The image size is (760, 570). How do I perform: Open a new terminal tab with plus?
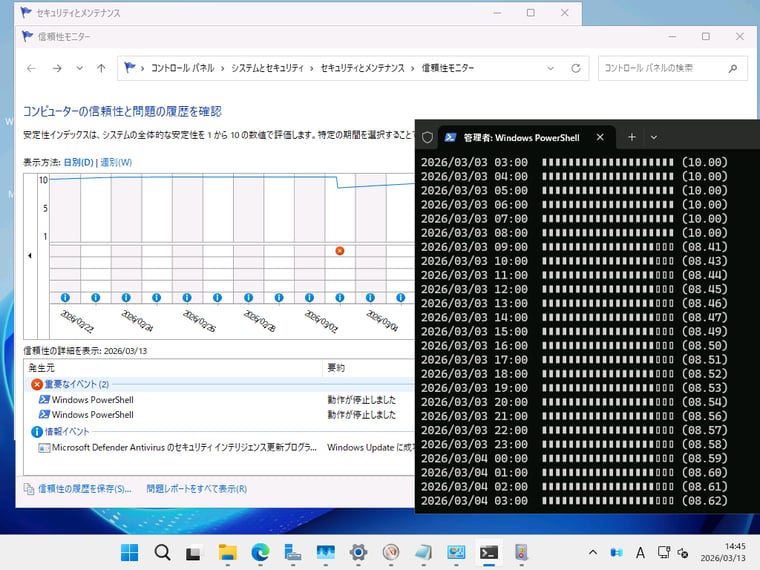(x=632, y=138)
